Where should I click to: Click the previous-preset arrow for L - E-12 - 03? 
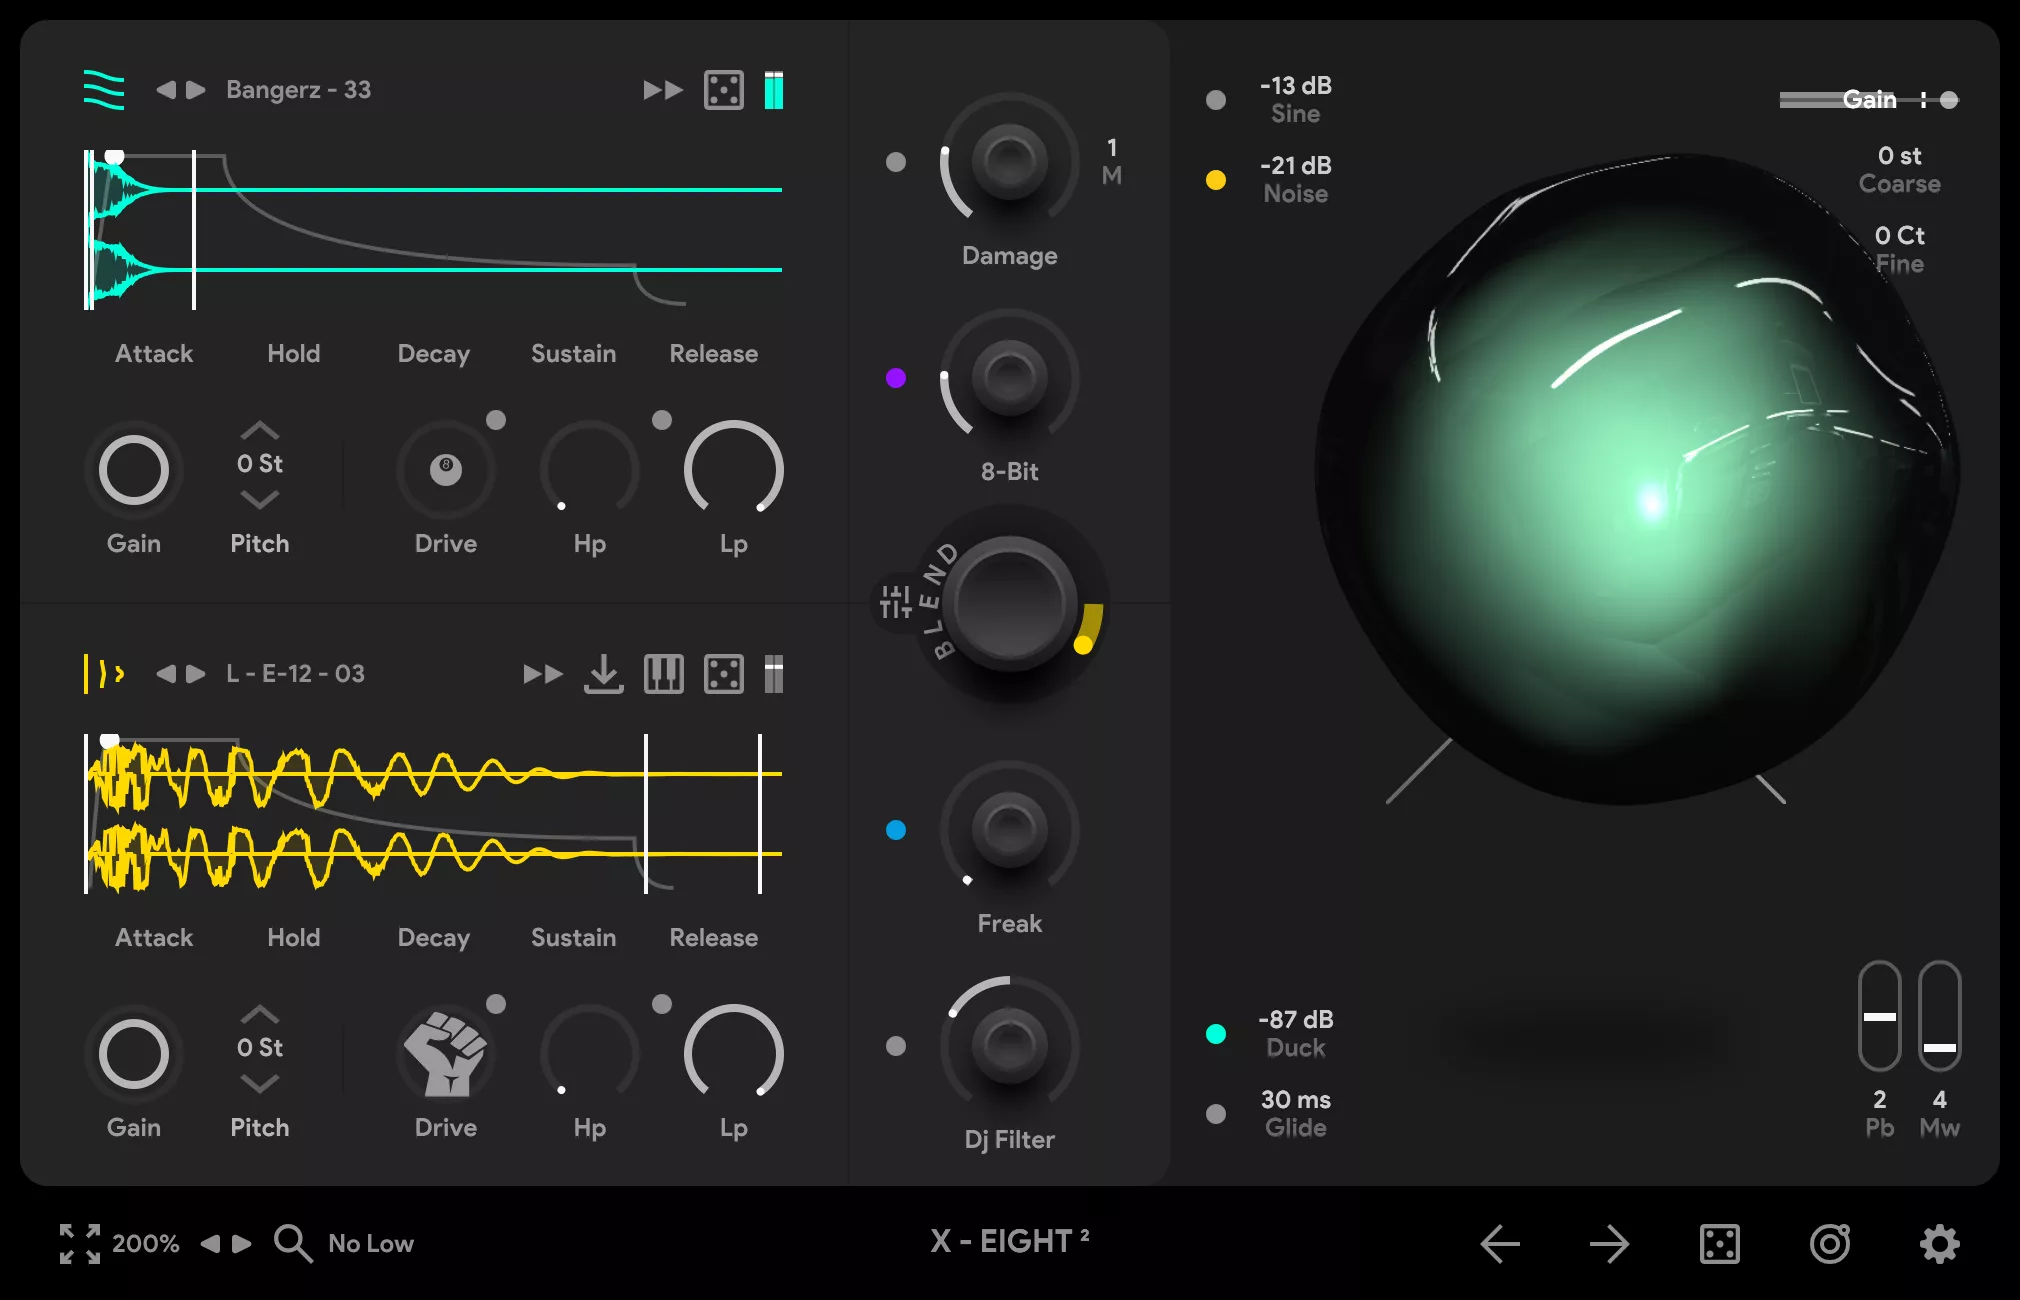[x=168, y=674]
